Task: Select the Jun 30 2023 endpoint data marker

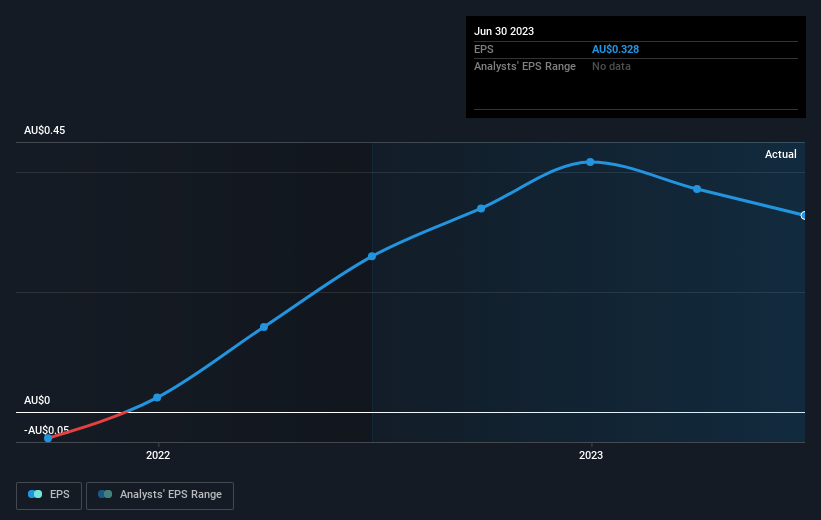Action: (x=804, y=215)
